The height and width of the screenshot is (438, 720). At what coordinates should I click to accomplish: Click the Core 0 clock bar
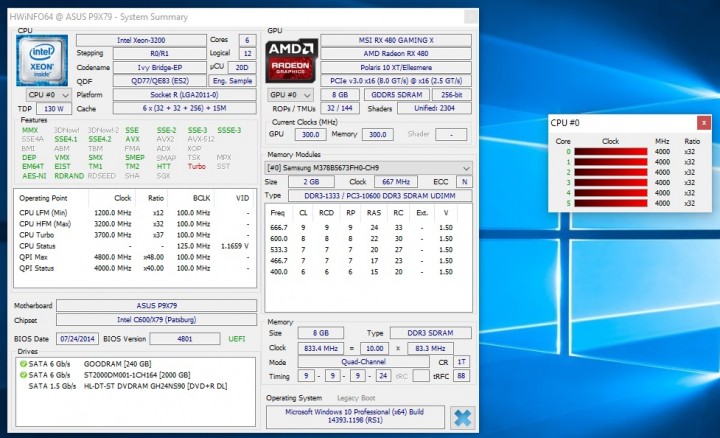(611, 152)
